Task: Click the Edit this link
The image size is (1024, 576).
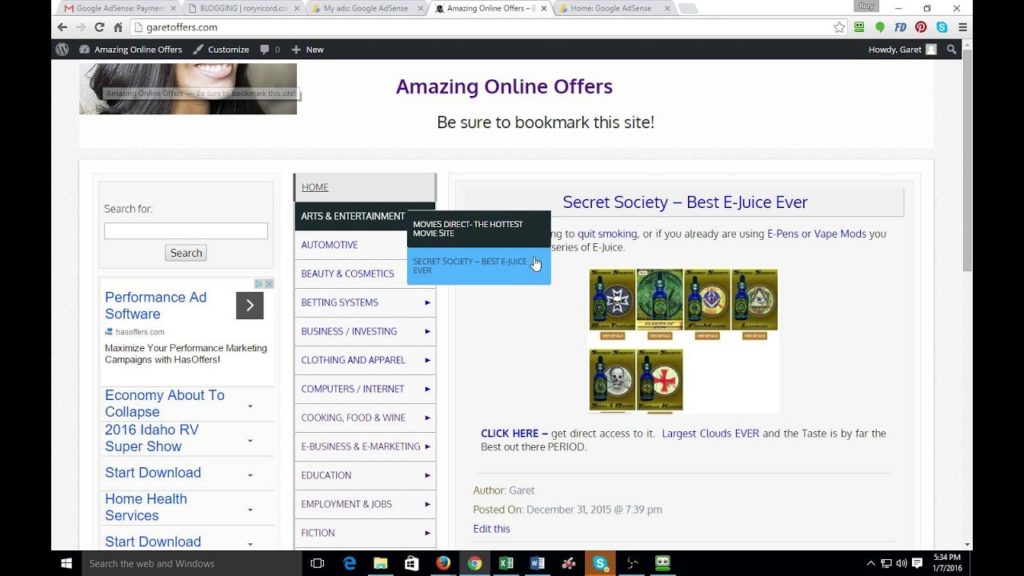Action: tap(491, 528)
